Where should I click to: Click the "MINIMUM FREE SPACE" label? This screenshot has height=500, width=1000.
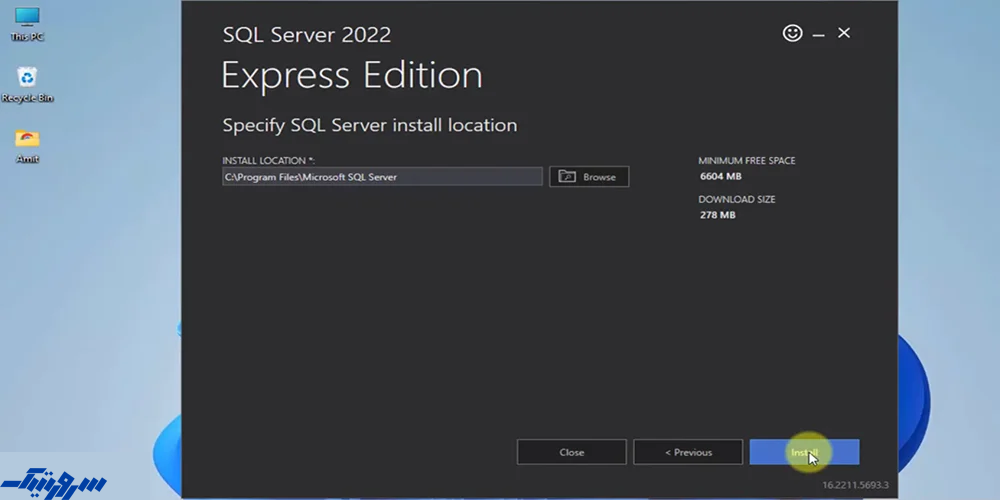click(x=747, y=161)
